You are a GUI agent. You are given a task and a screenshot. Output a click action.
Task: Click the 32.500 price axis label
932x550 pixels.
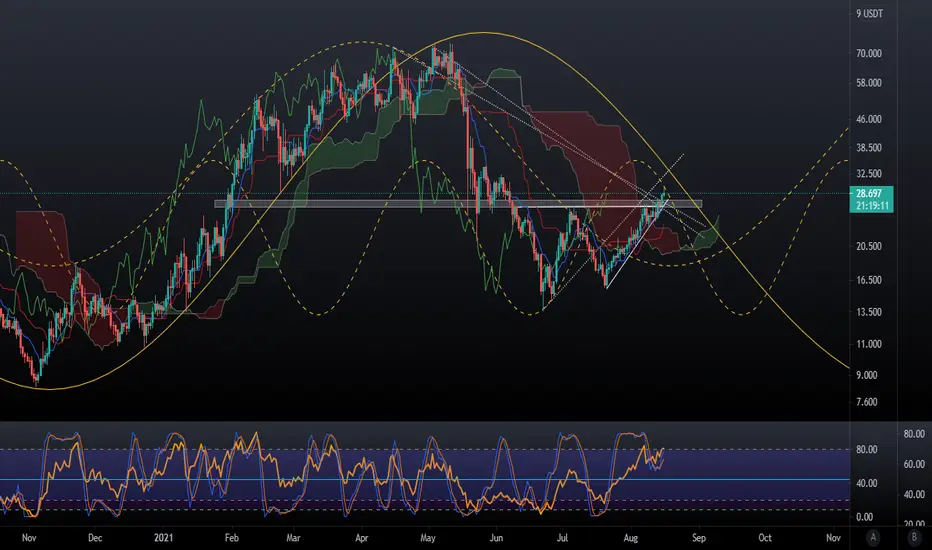(x=868, y=174)
